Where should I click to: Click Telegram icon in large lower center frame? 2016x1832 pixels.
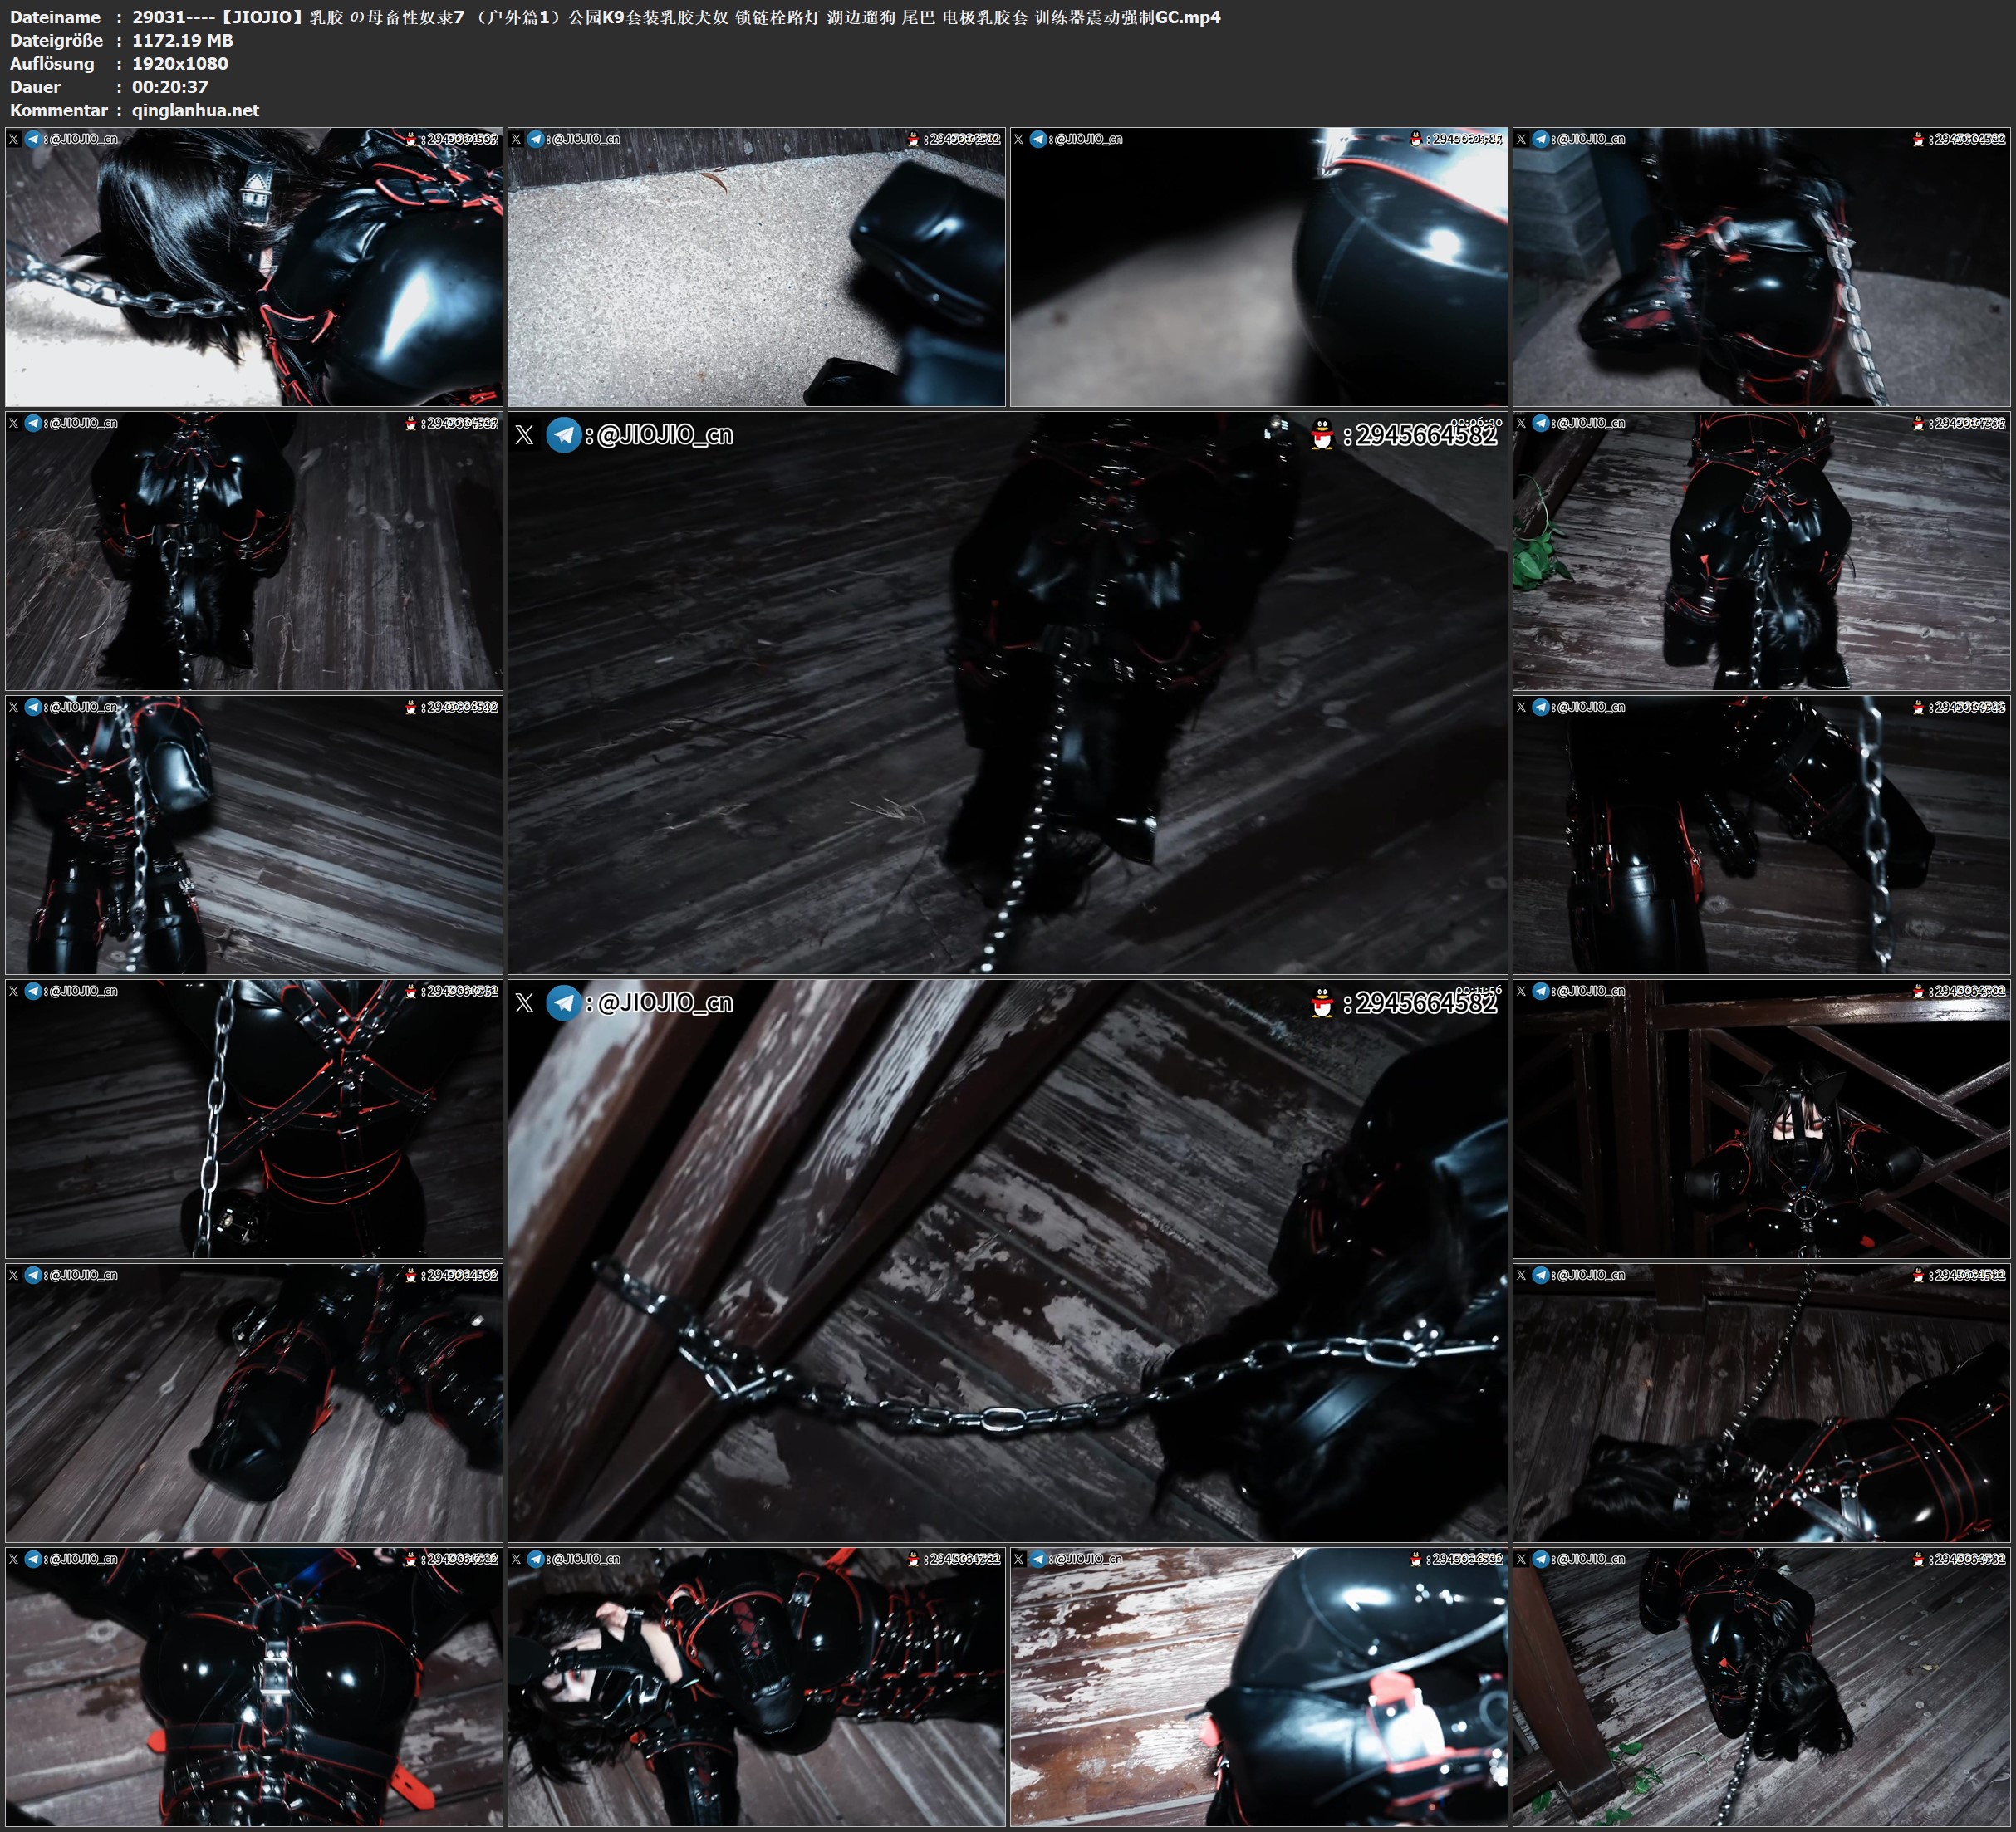(x=564, y=1003)
